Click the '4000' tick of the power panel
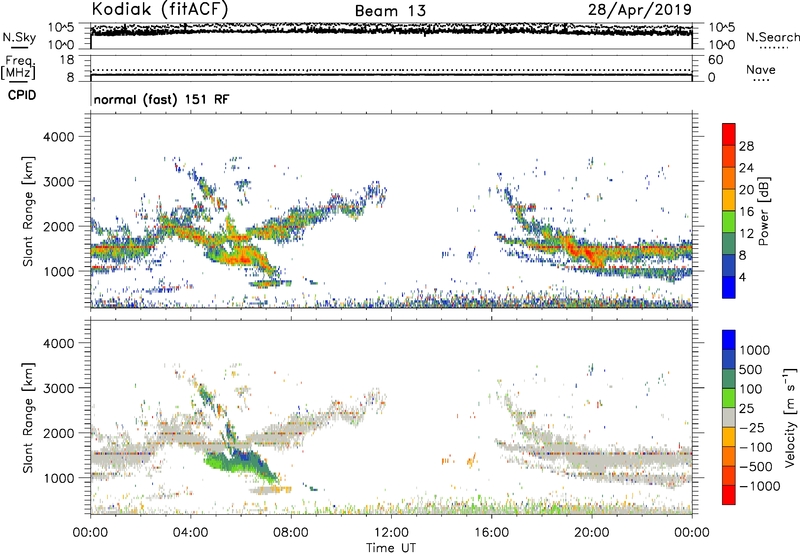 point(58,137)
